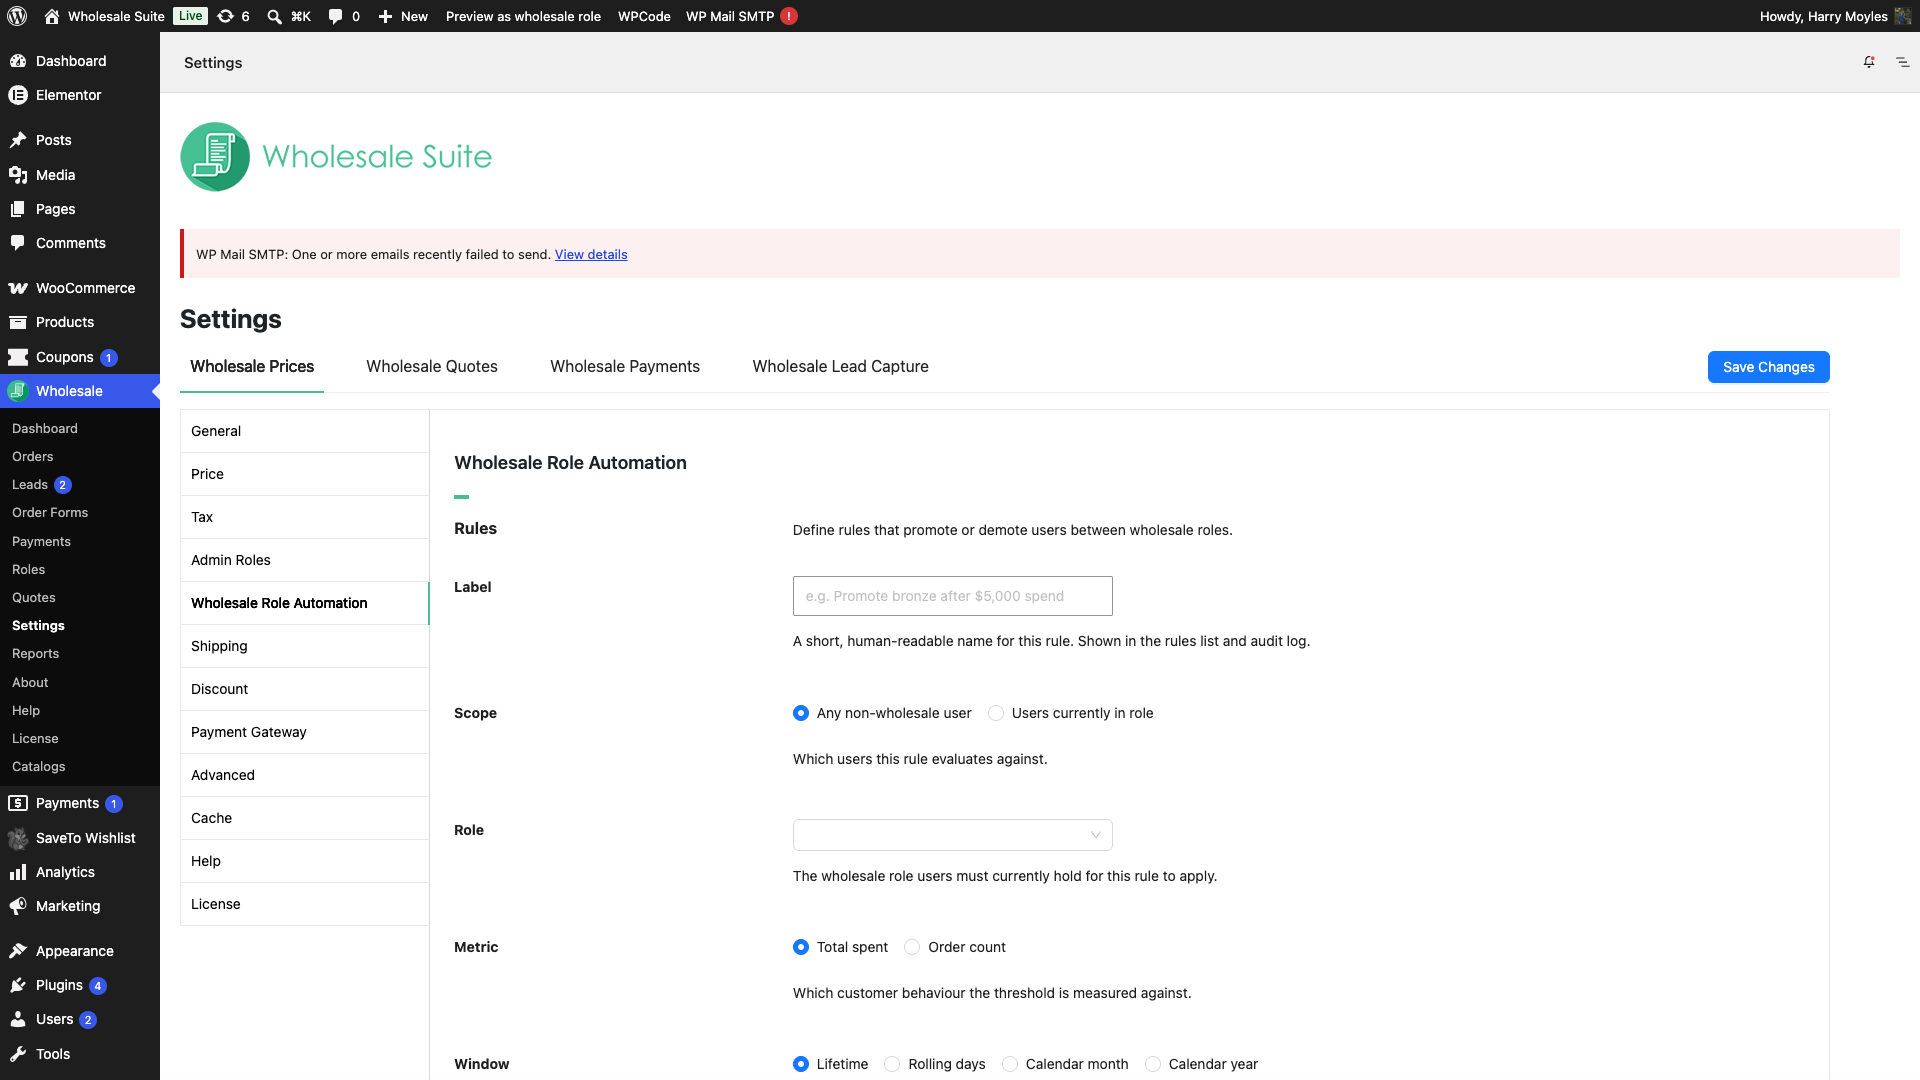Click the Payments dollar icon in sidebar
1920x1080 pixels.
(18, 803)
